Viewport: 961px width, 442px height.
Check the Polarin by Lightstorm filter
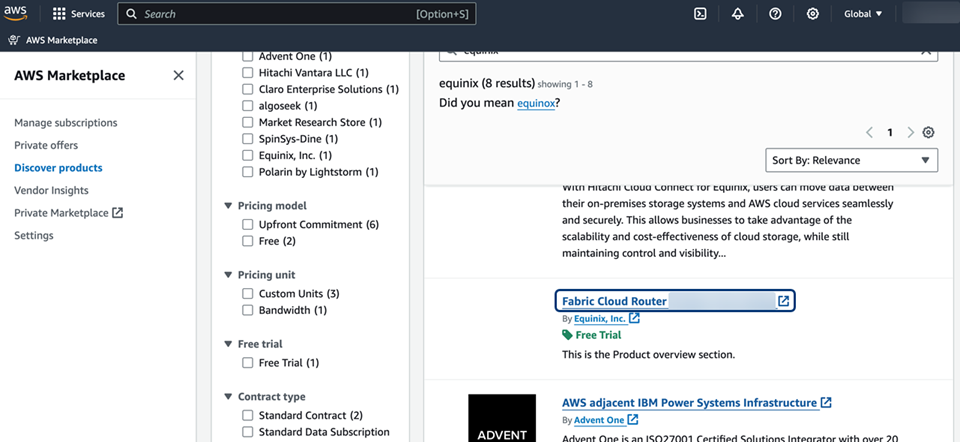coord(248,172)
